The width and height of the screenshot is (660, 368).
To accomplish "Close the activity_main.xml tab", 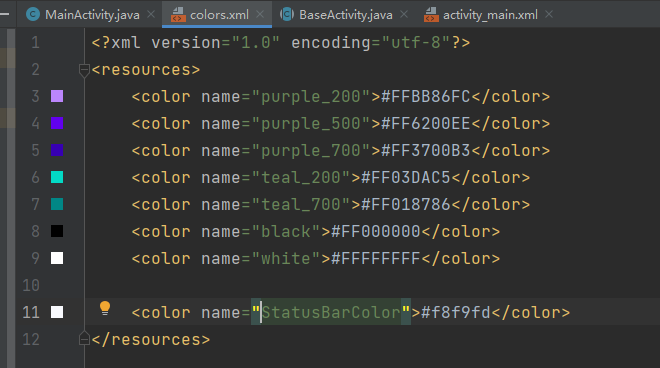I will point(549,15).
